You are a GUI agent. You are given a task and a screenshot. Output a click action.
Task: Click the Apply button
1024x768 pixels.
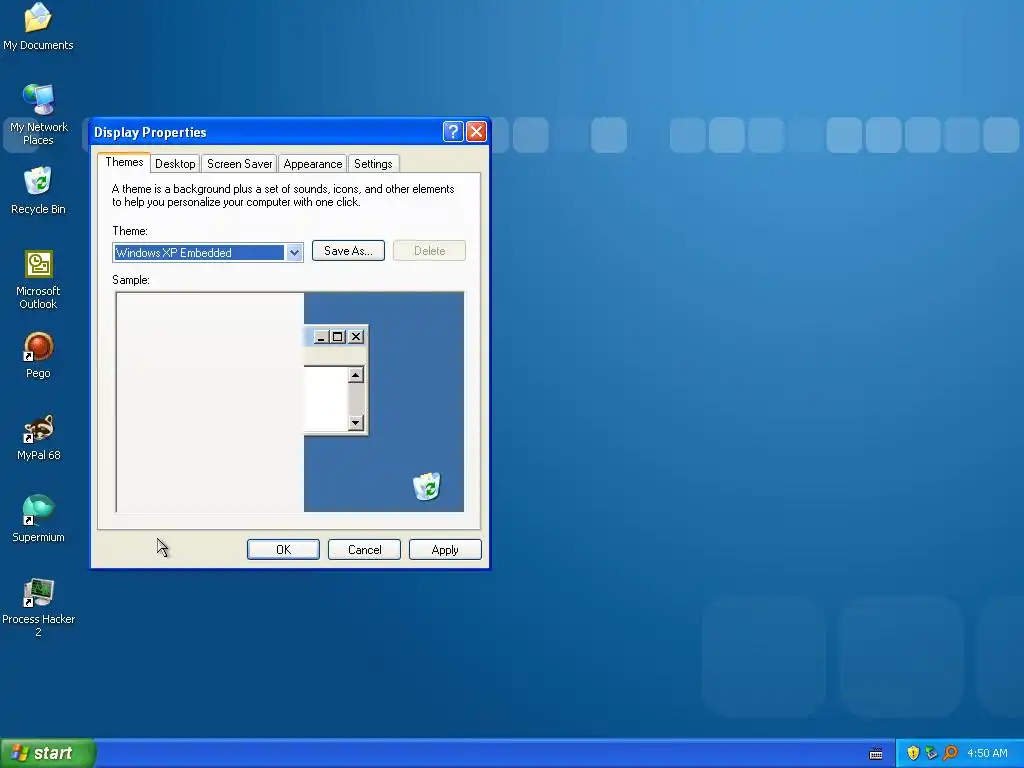[445, 550]
